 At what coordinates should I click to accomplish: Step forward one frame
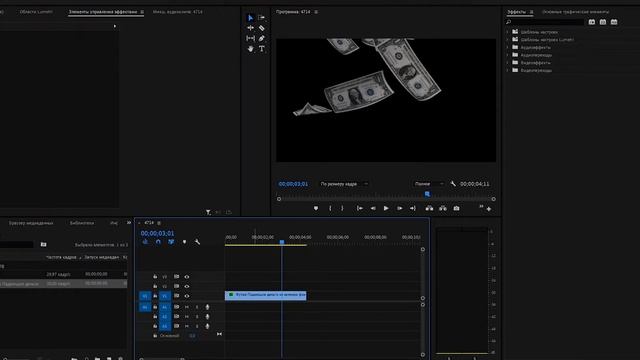tap(400, 208)
